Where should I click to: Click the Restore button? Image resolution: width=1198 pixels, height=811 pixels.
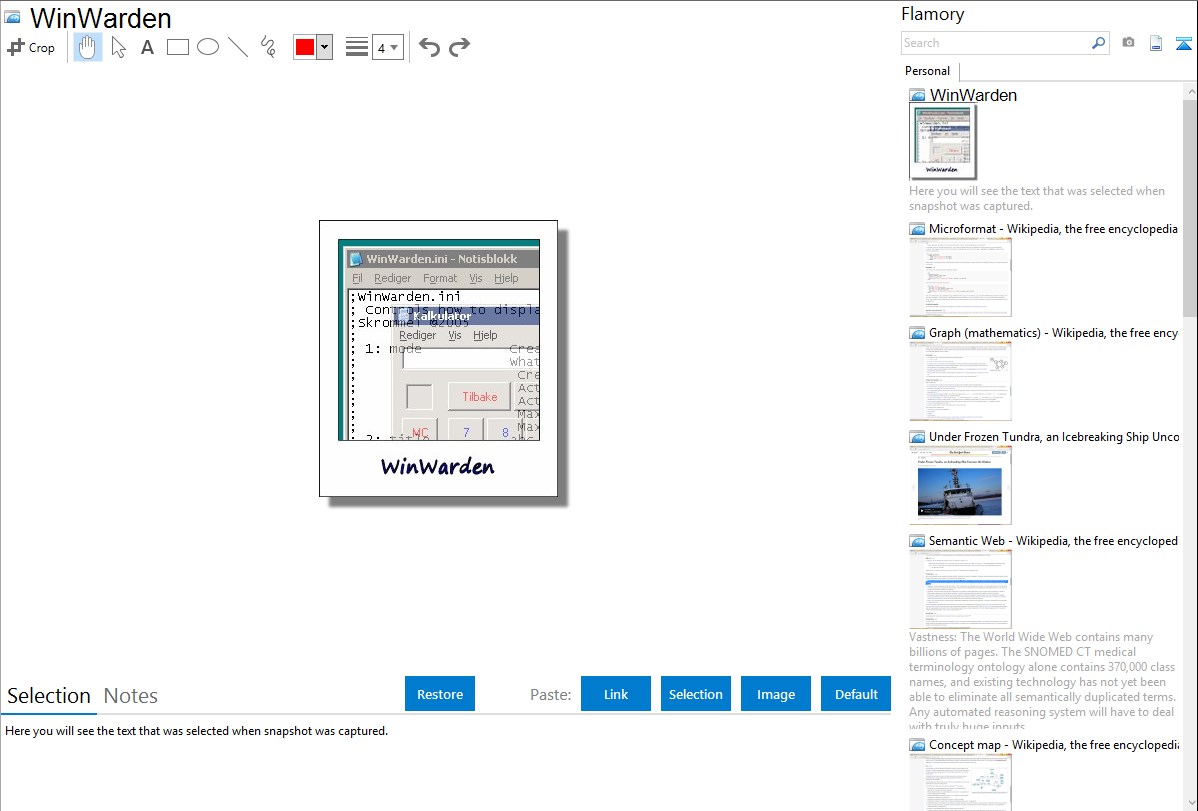[x=440, y=694]
